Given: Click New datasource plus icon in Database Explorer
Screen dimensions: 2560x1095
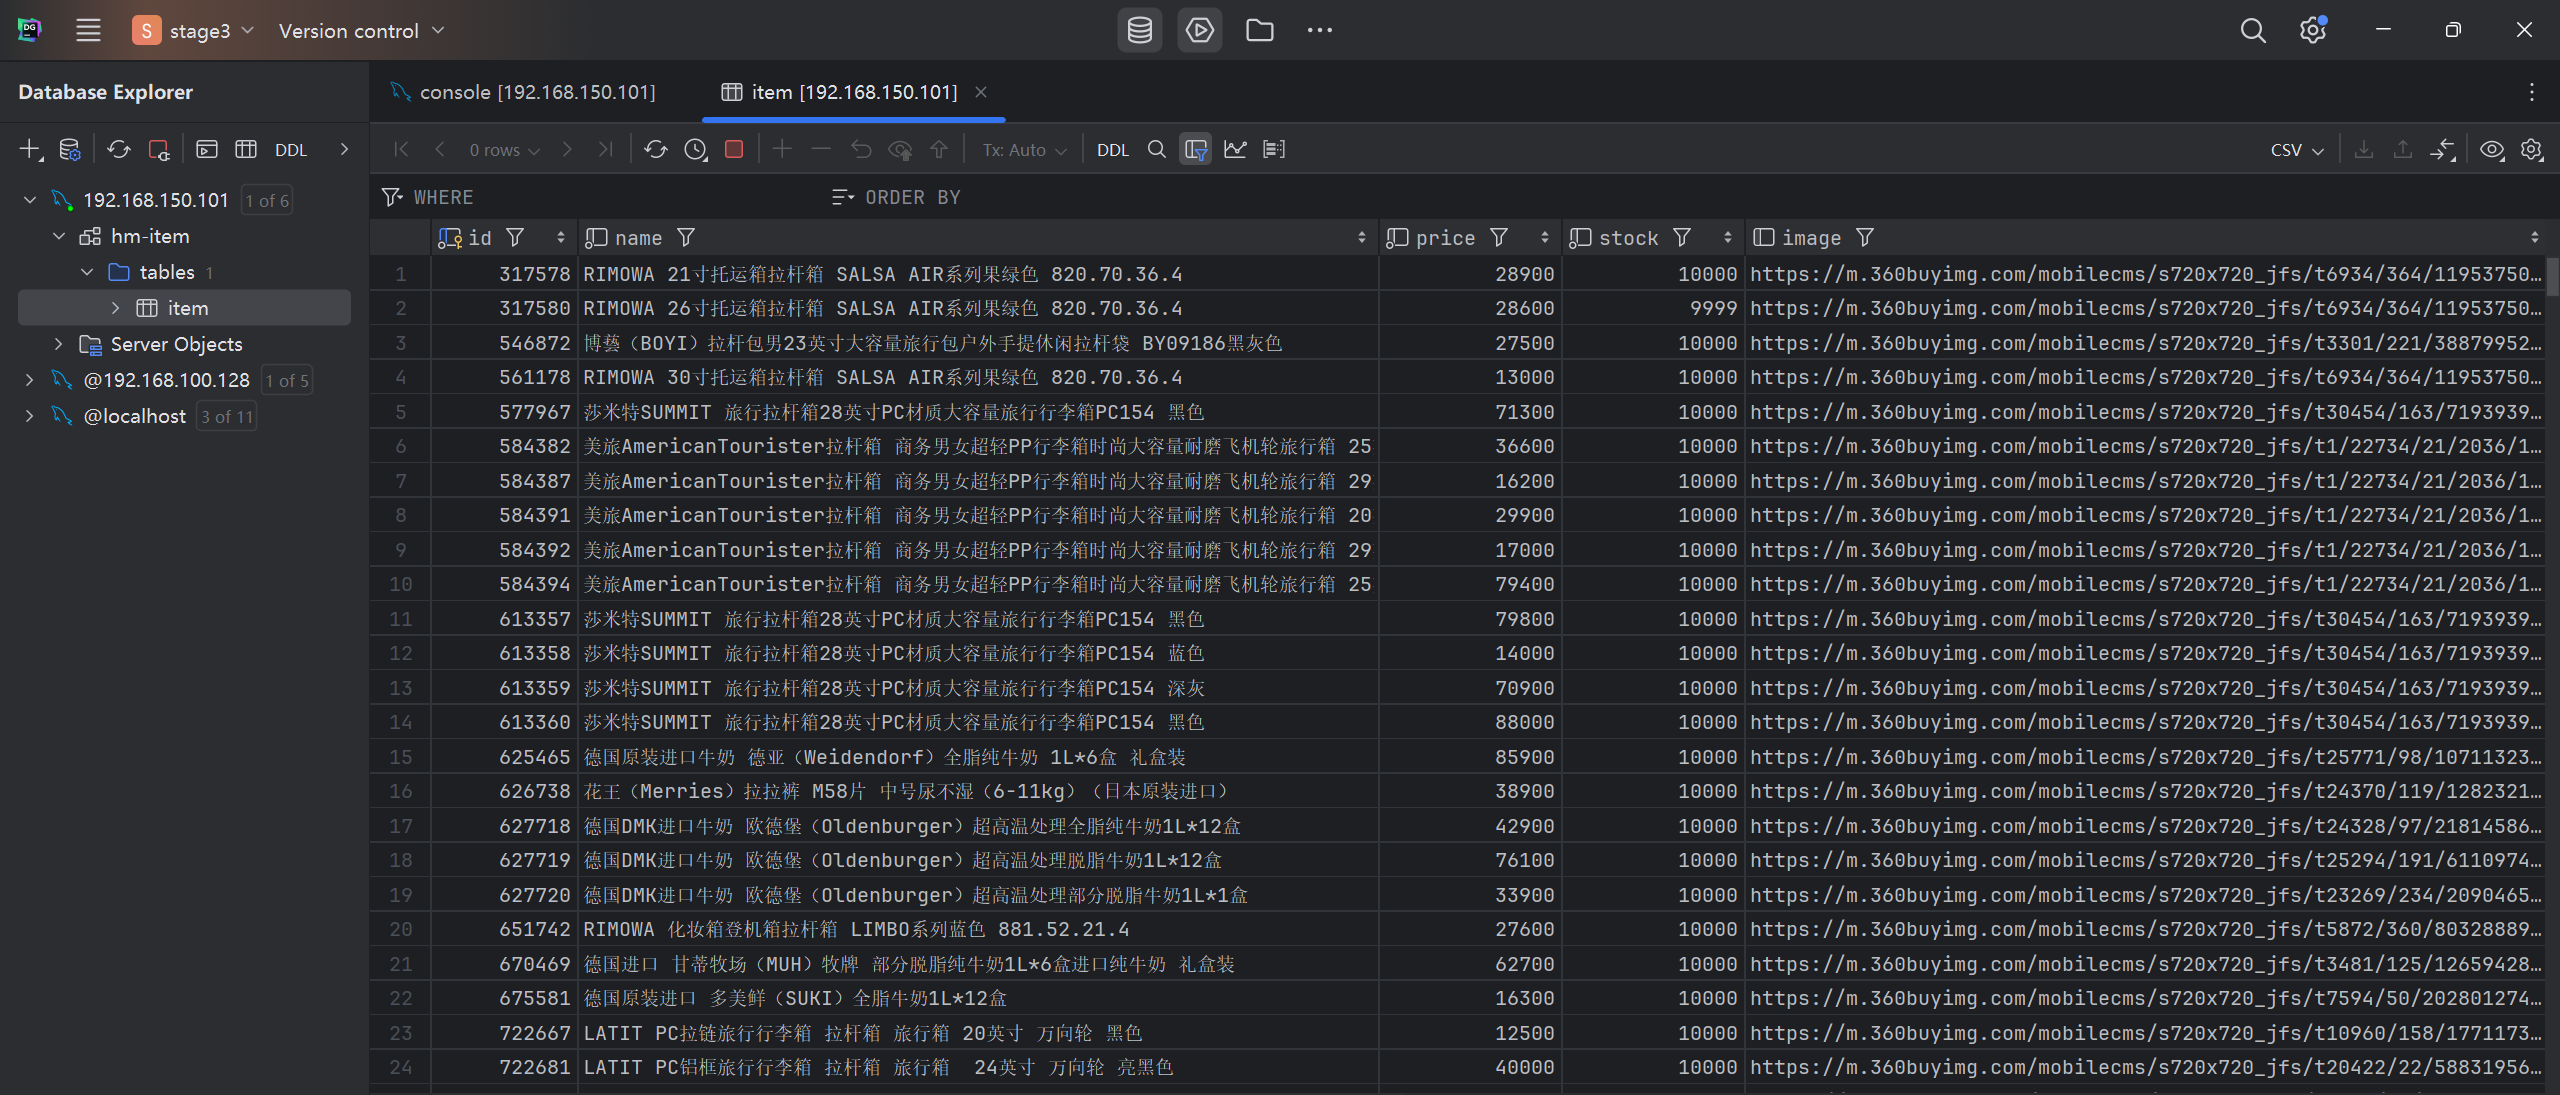Looking at the screenshot, I should tap(30, 150).
